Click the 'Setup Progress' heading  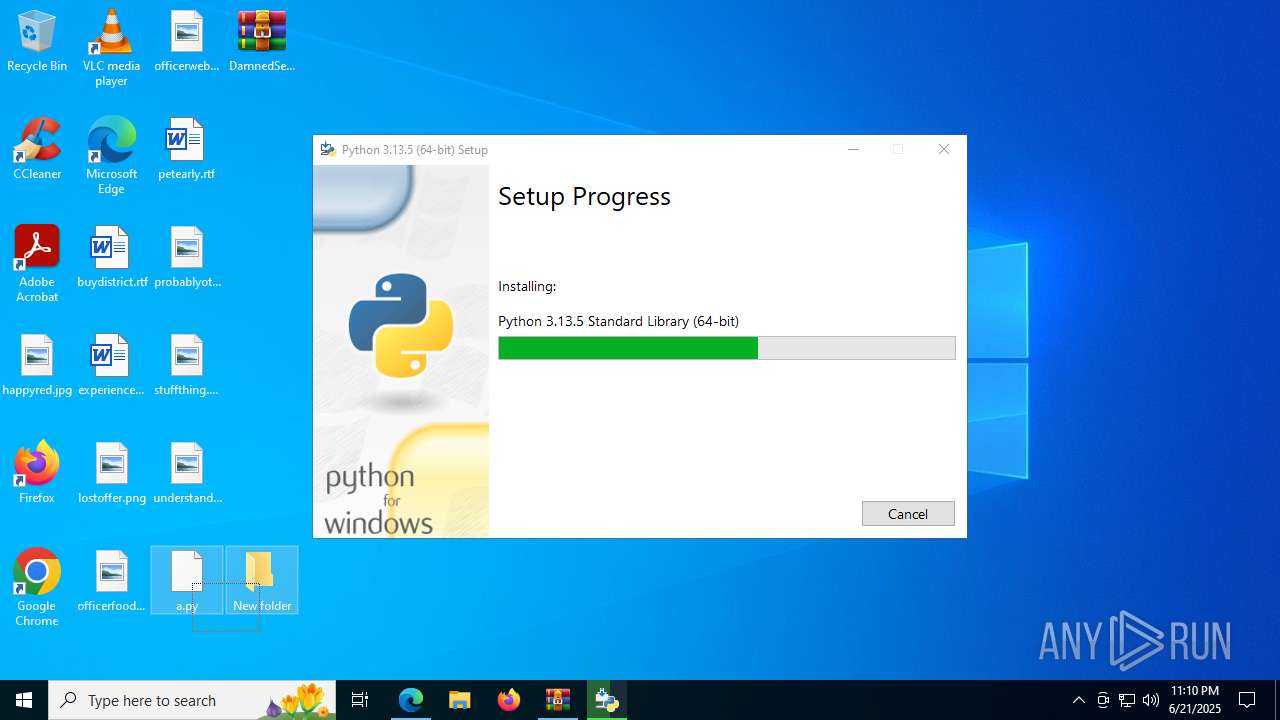(584, 196)
